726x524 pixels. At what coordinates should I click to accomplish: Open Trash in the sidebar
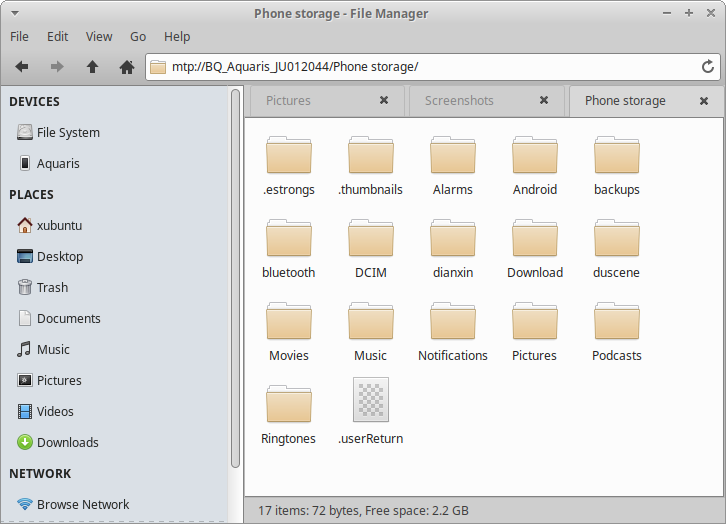coord(52,287)
